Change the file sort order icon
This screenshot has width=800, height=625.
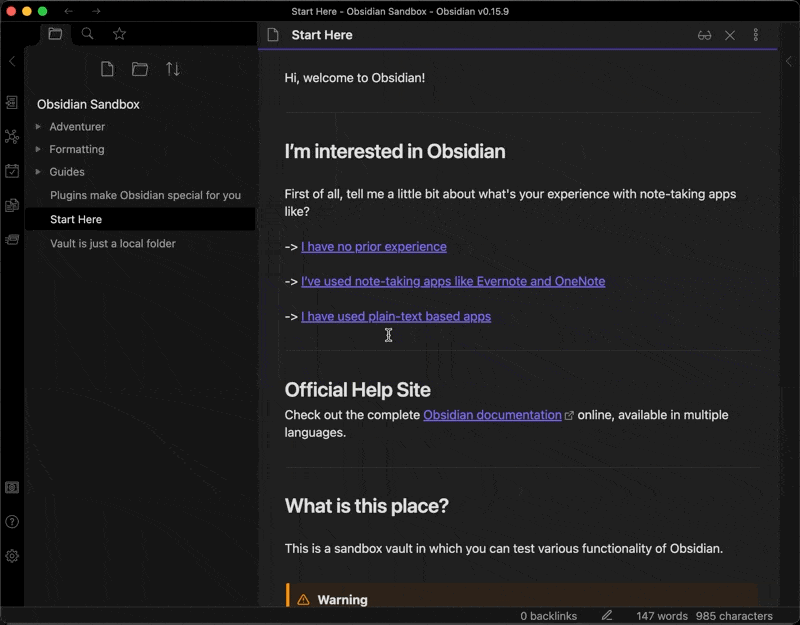173,69
